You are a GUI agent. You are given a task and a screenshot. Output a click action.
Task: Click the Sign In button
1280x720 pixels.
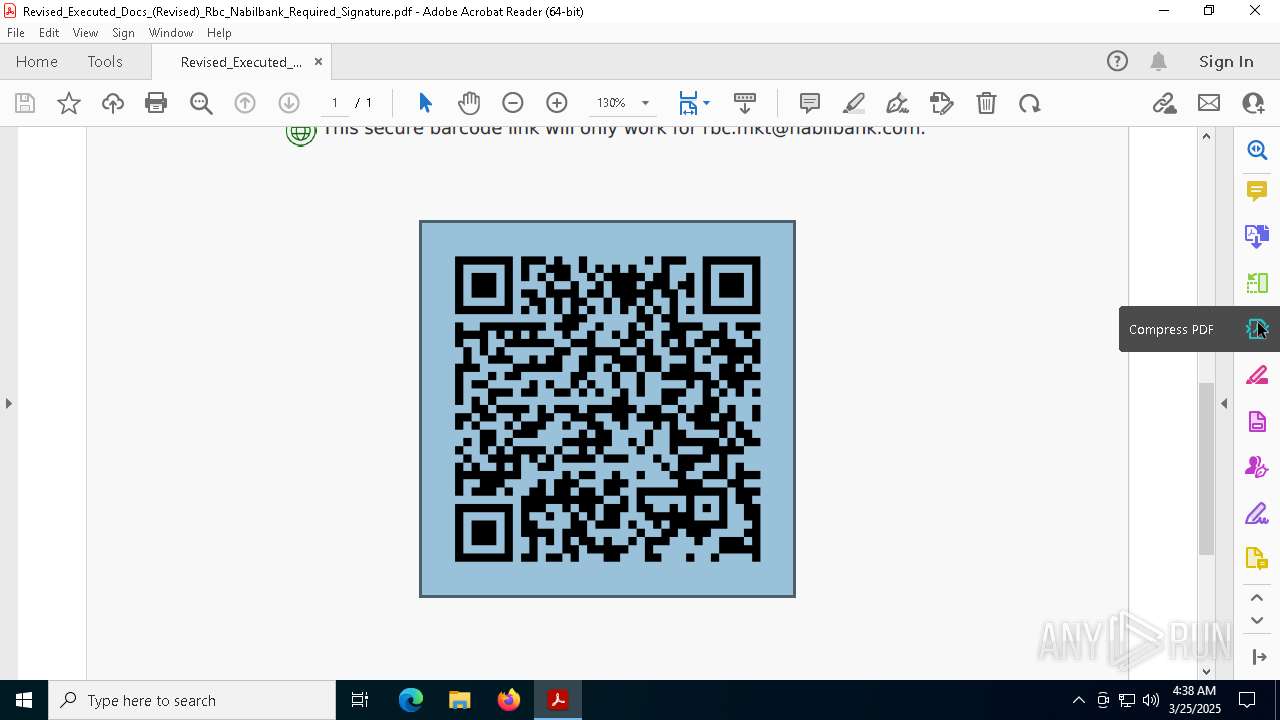pos(1226,62)
